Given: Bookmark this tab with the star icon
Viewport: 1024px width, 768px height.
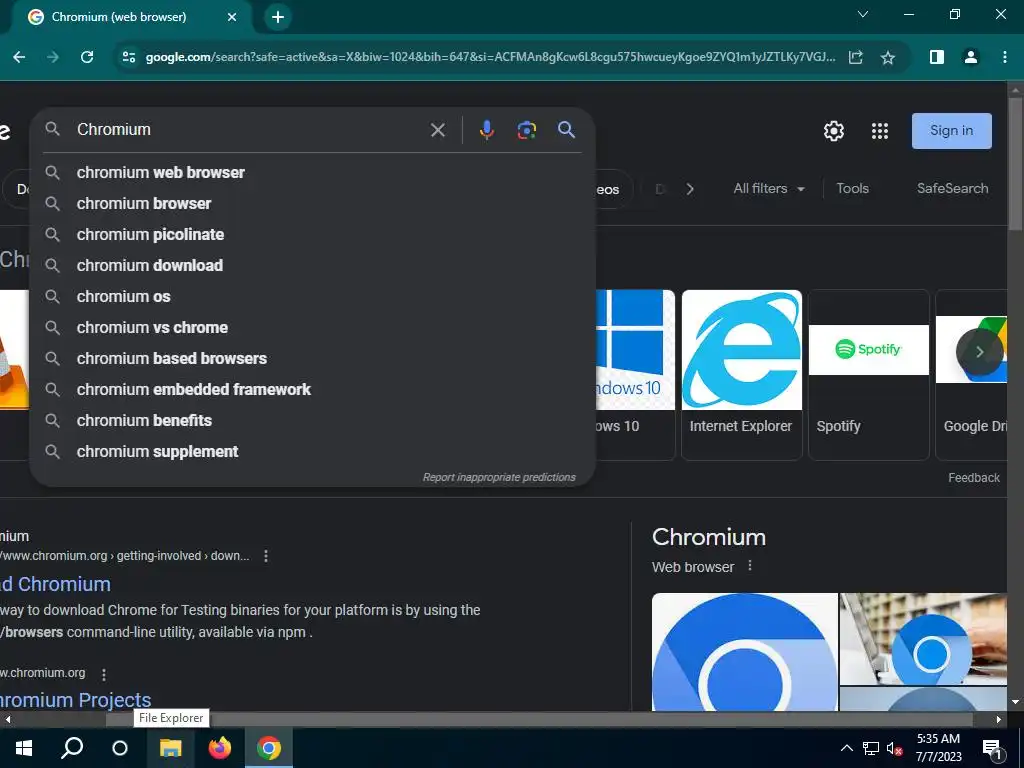Looking at the screenshot, I should coord(888,57).
